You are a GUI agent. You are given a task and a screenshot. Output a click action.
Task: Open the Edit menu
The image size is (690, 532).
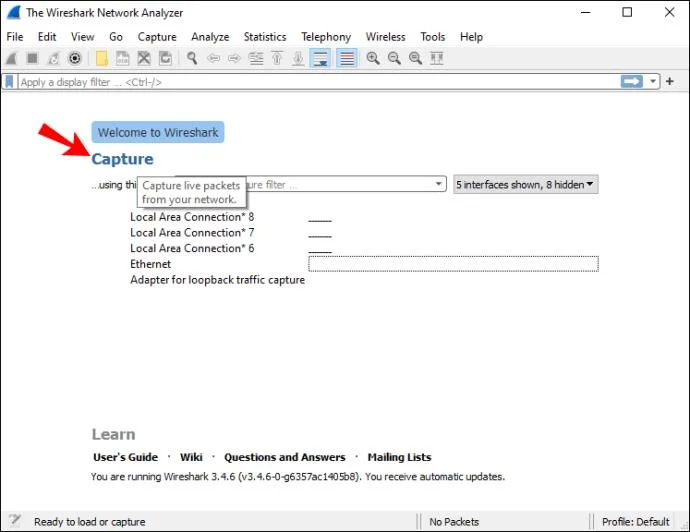point(47,37)
